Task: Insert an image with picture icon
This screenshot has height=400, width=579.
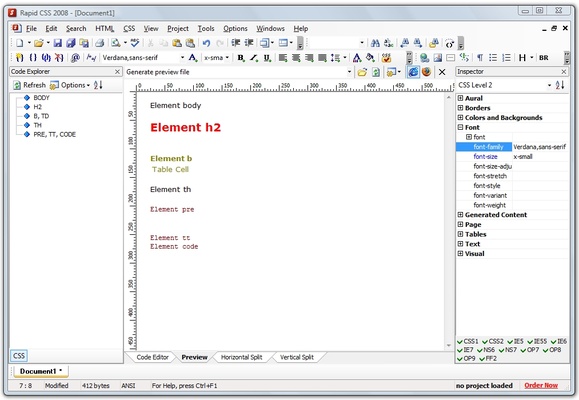Action: 438,58
